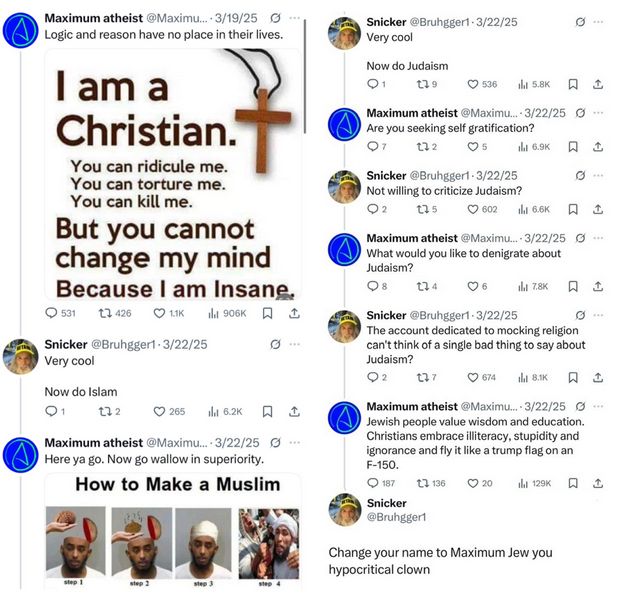Share the 'Jewish people value wisdom' tweet
The image size is (621, 593).
[x=598, y=483]
